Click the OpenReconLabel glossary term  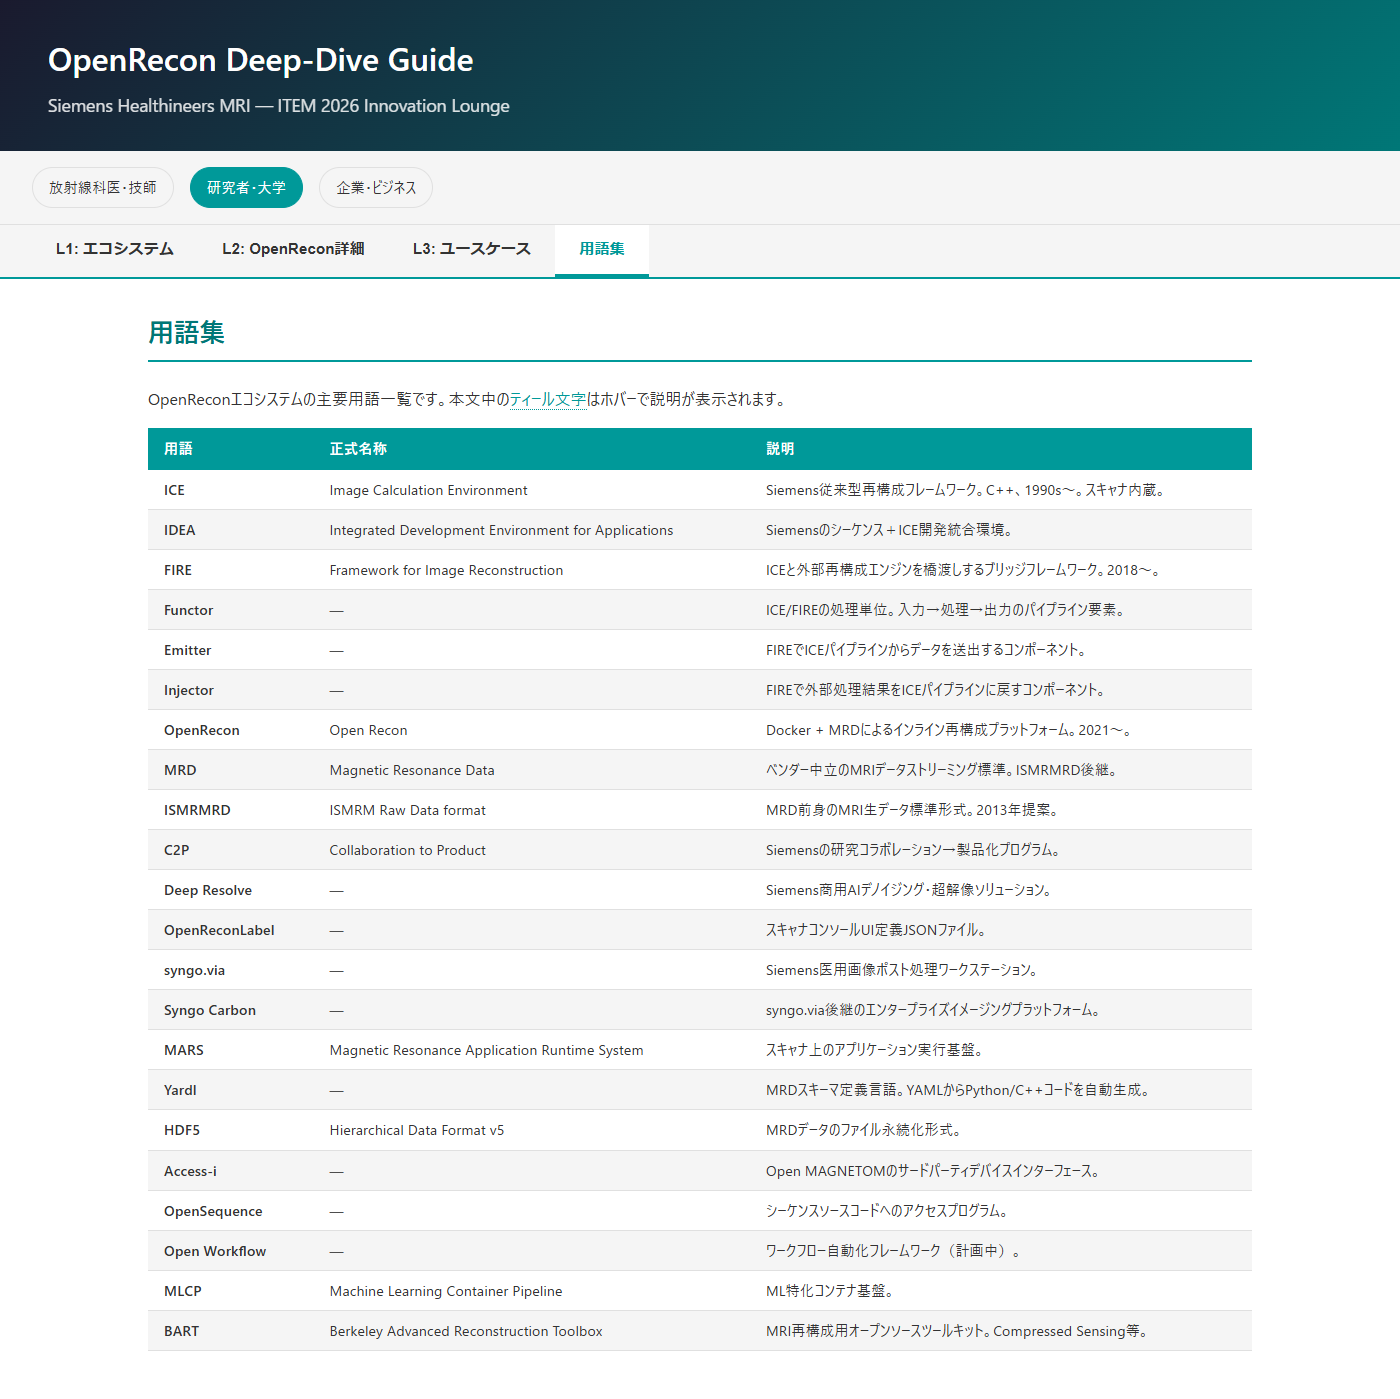(x=219, y=930)
